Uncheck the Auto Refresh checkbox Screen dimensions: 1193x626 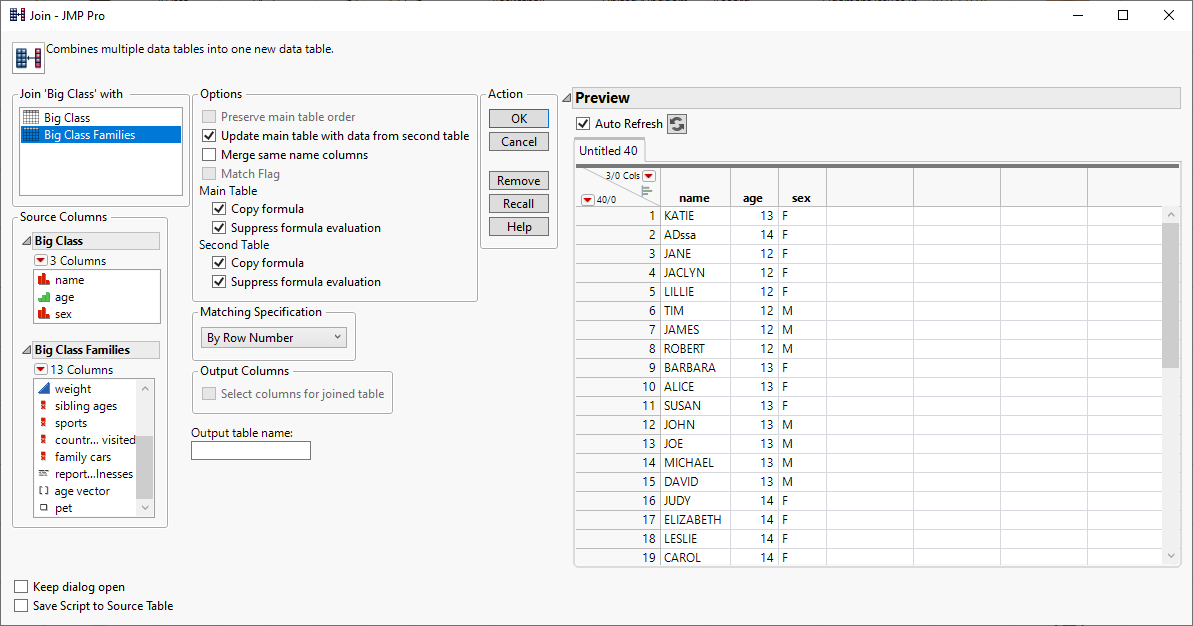(x=584, y=124)
